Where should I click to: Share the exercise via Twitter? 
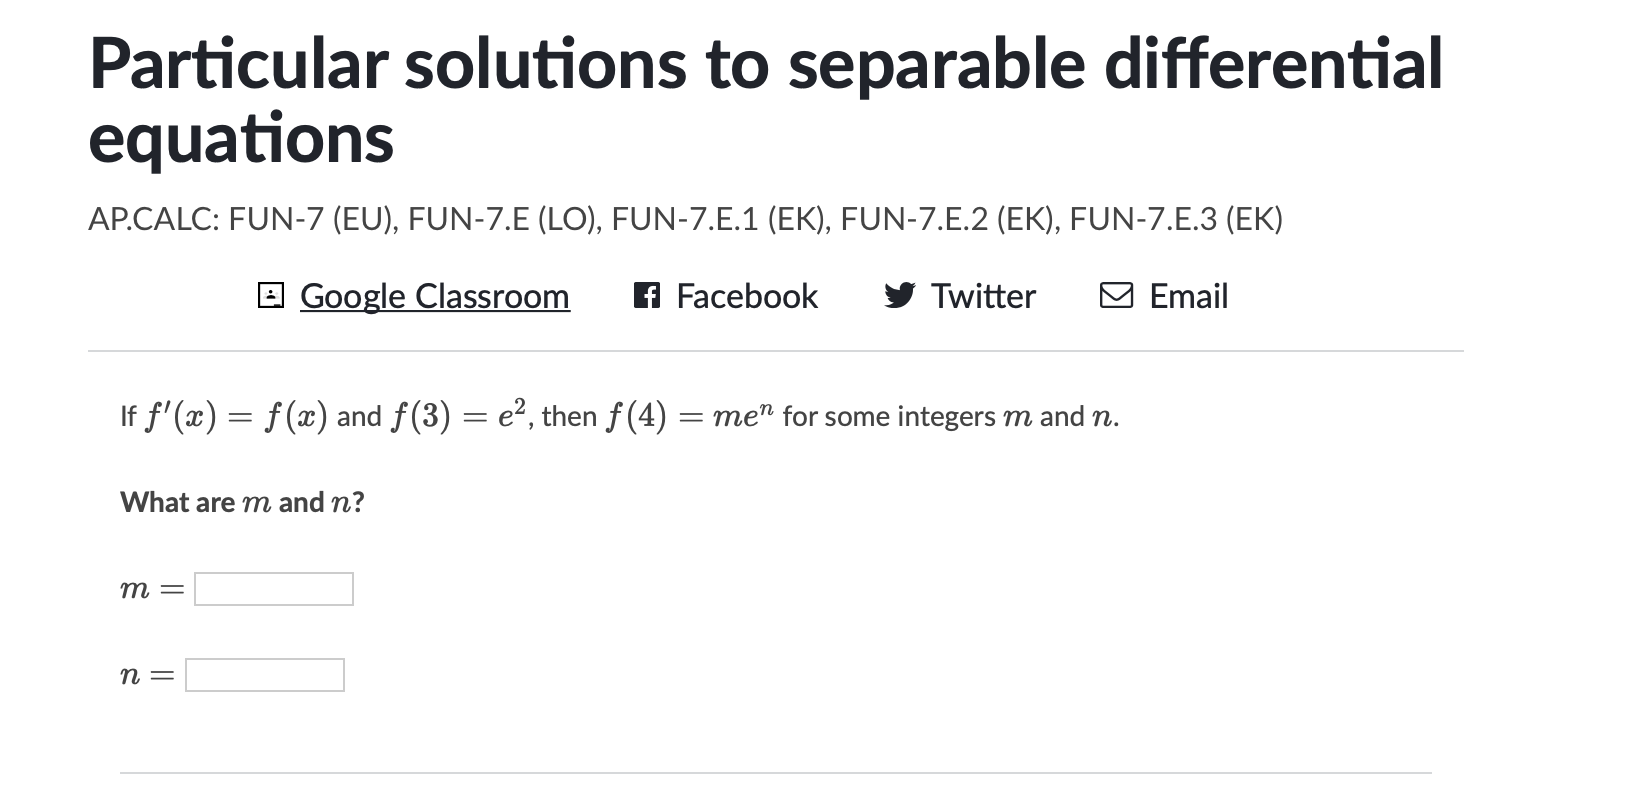983,295
